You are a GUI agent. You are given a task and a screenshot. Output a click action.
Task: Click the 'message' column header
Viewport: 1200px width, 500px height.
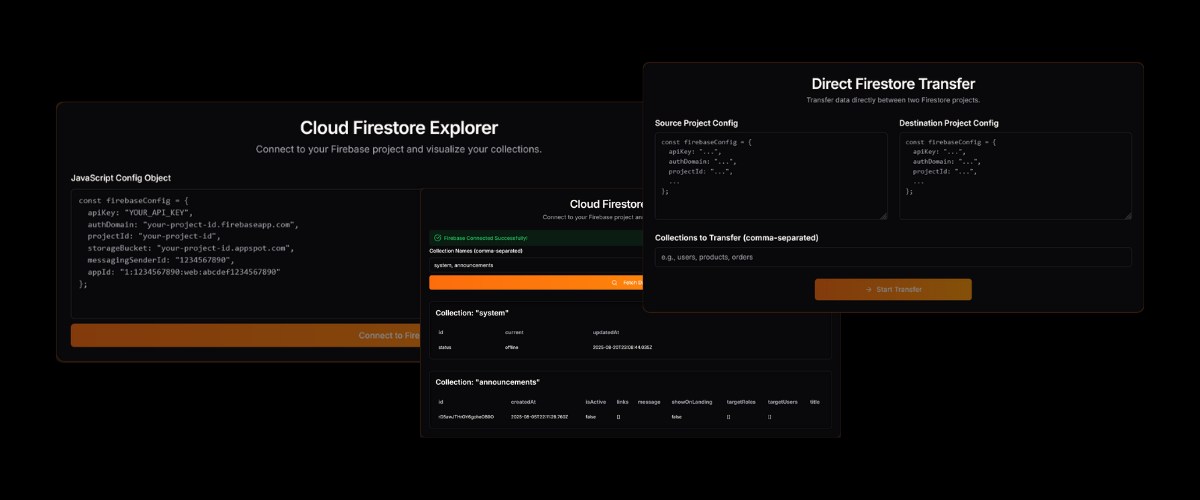click(x=649, y=401)
